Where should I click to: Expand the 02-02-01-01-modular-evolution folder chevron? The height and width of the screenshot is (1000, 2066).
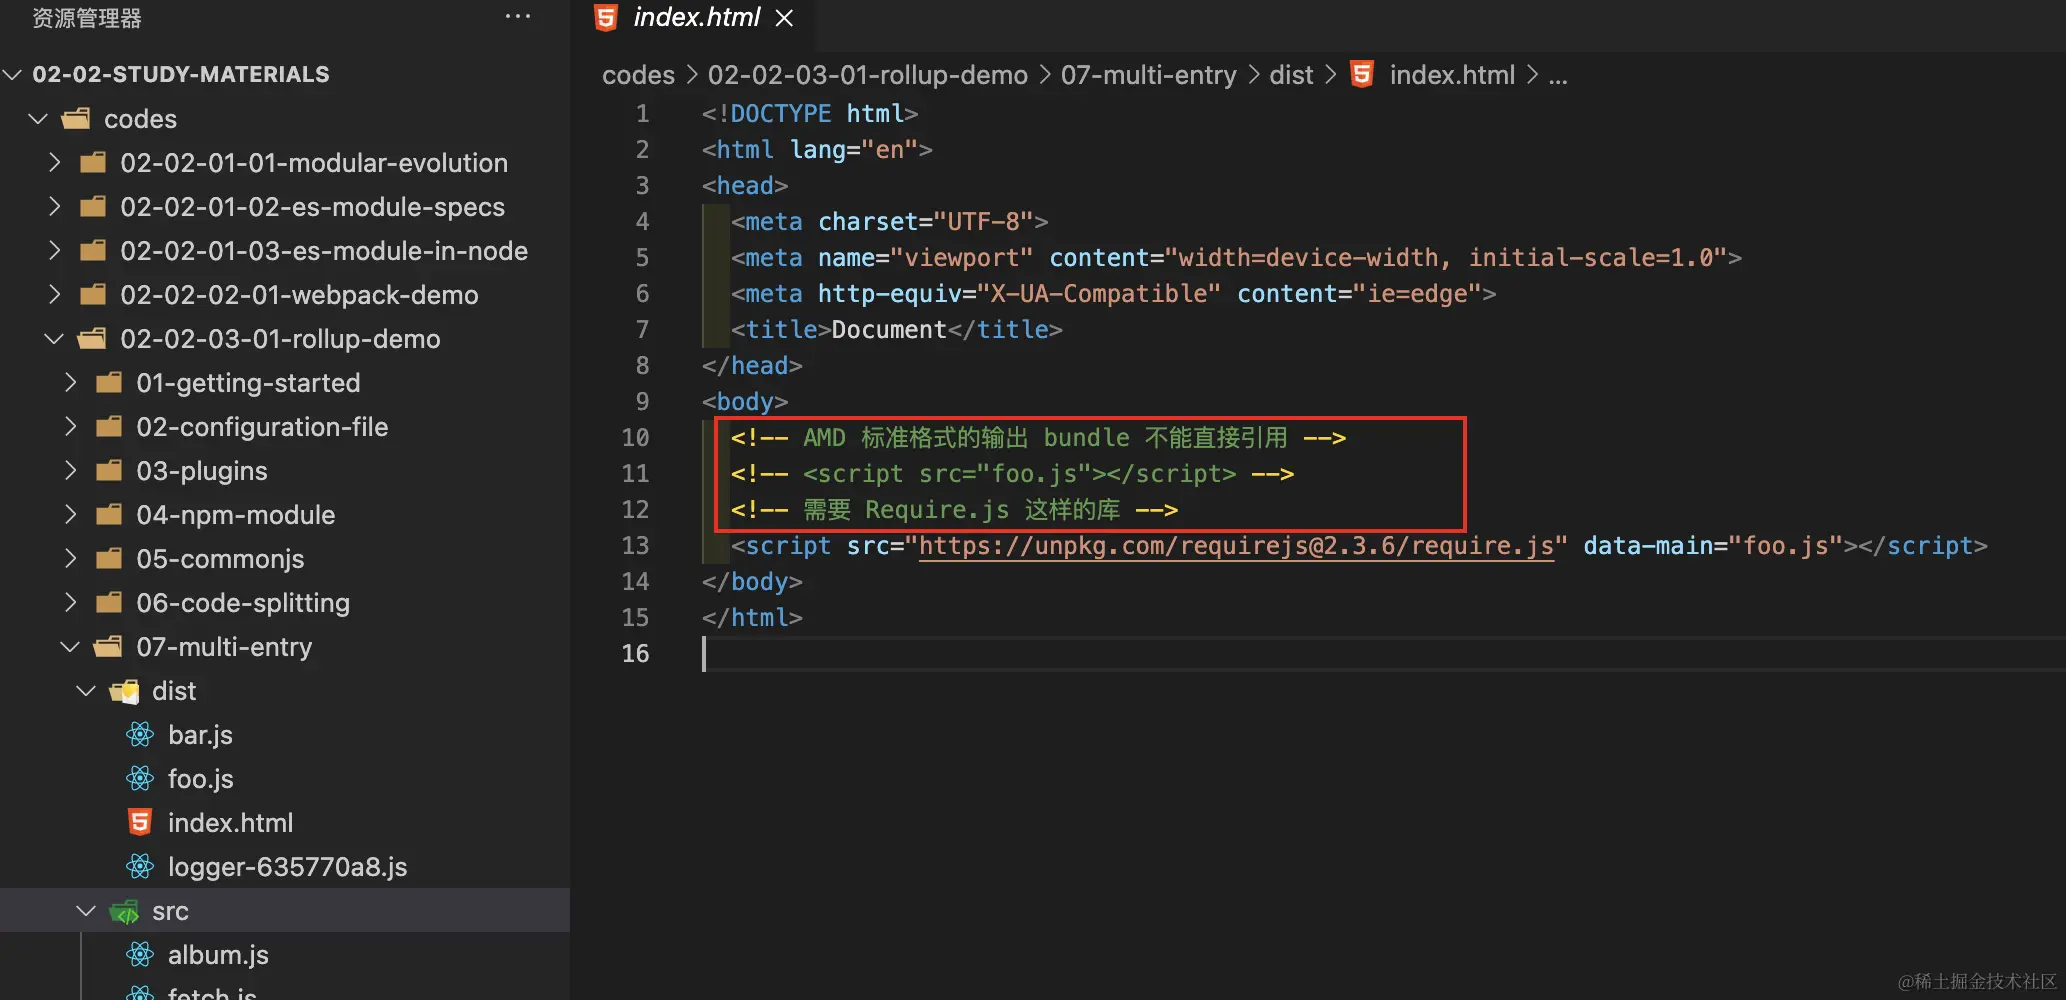[55, 163]
